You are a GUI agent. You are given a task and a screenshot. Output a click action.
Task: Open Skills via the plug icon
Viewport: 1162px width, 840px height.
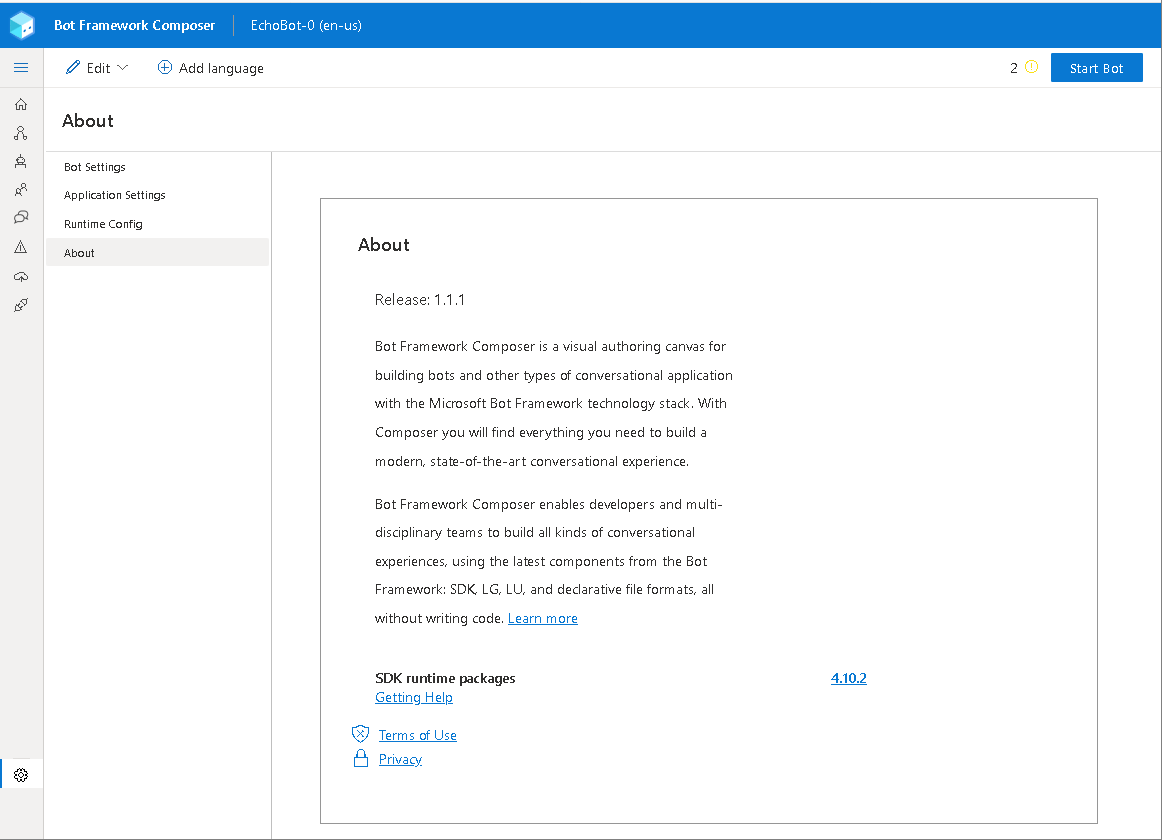pos(21,305)
